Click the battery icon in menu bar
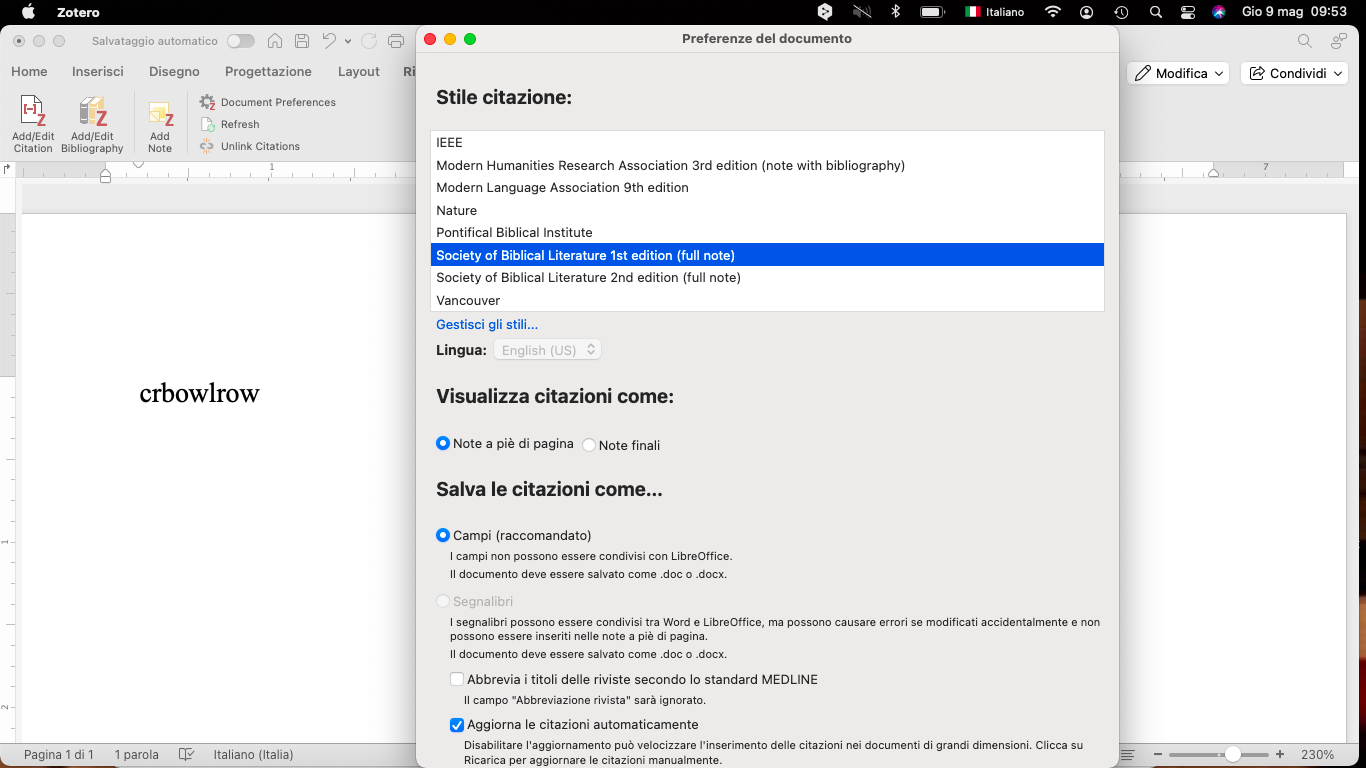The image size is (1366, 768). tap(932, 12)
